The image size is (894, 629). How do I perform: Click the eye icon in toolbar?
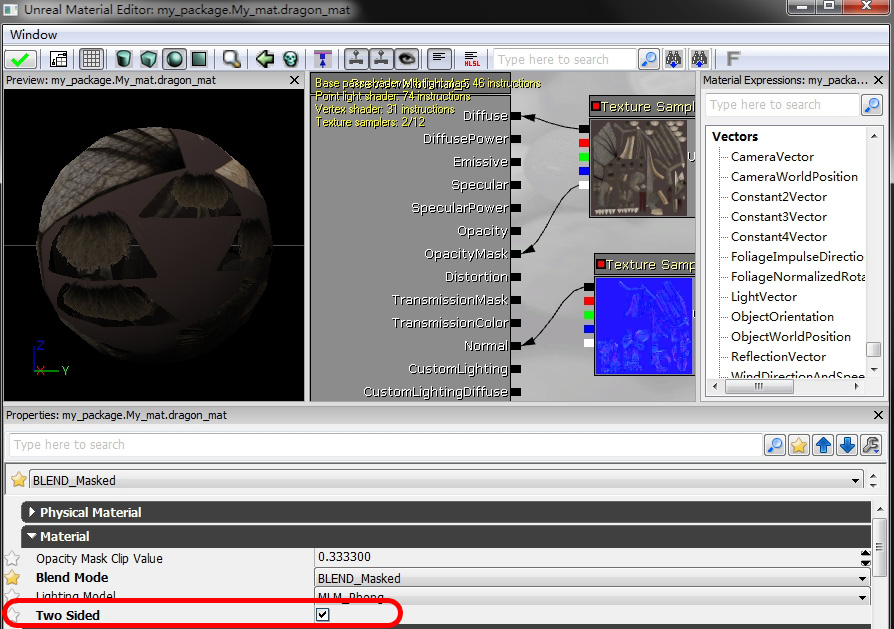click(405, 59)
